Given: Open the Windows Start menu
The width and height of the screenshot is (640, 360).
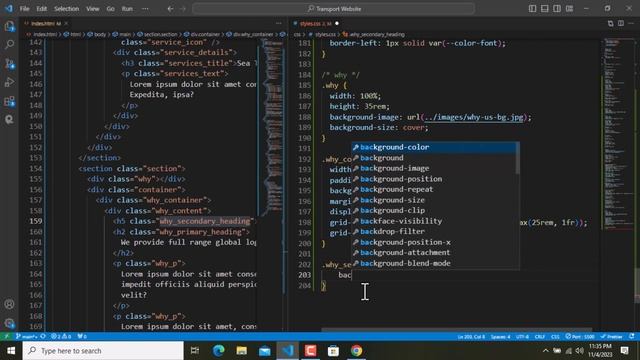Looking at the screenshot, I should click(11, 351).
